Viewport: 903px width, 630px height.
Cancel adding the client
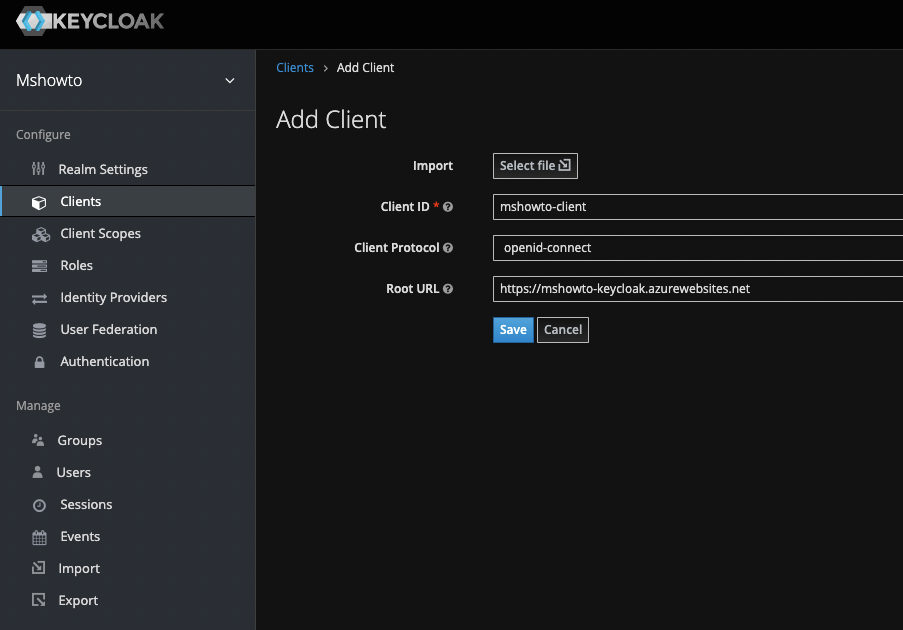tap(563, 330)
